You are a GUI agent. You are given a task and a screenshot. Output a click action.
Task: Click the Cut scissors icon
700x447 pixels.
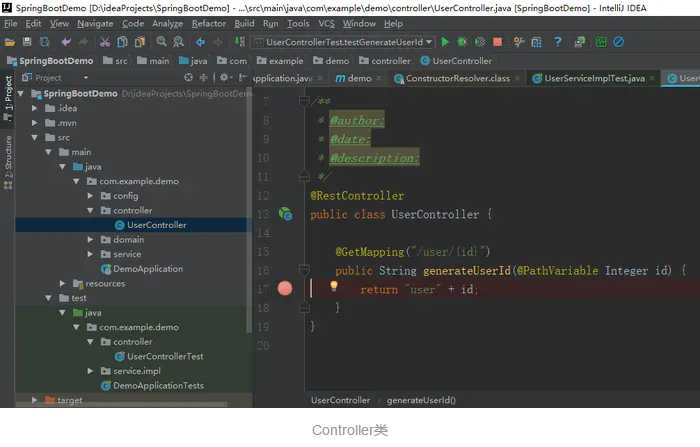(x=105, y=42)
